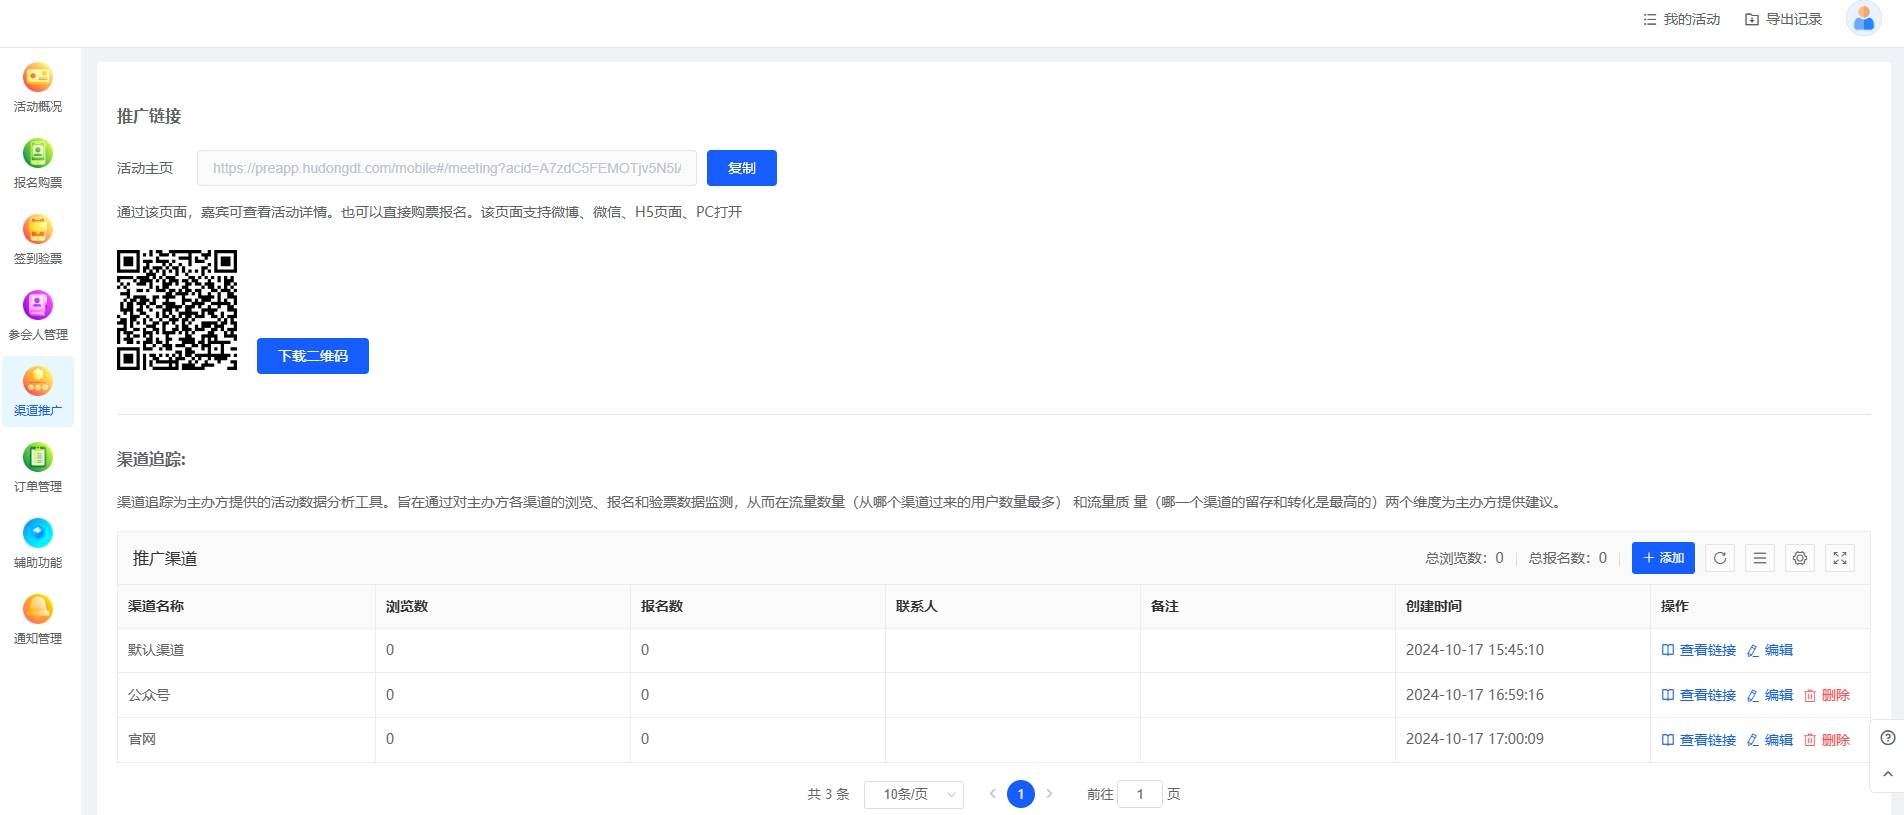Viewport: 1904px width, 815px height.
Task: Click the 活动主页 URL field
Action: (447, 168)
